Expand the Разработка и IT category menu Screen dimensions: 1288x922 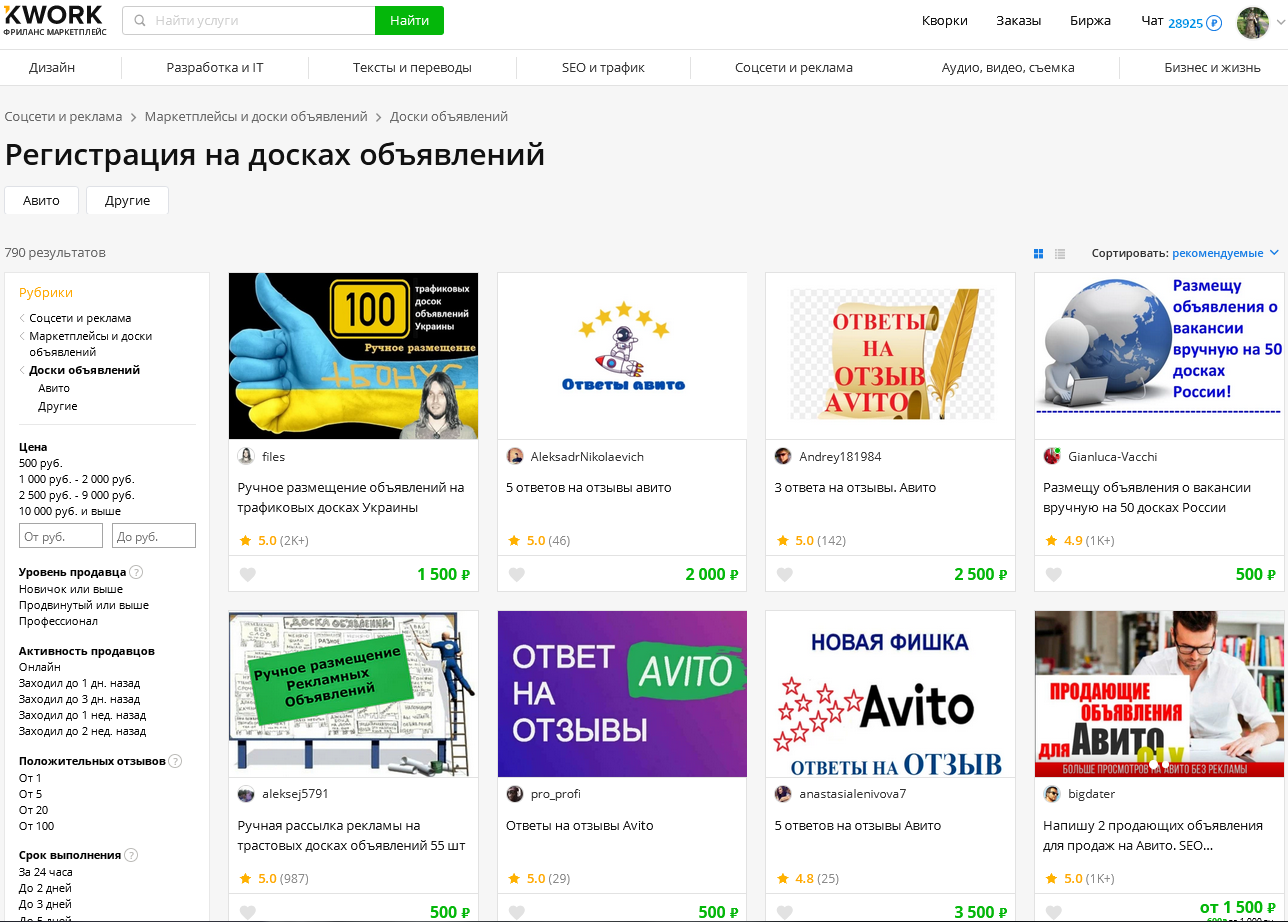pyautogui.click(x=214, y=68)
